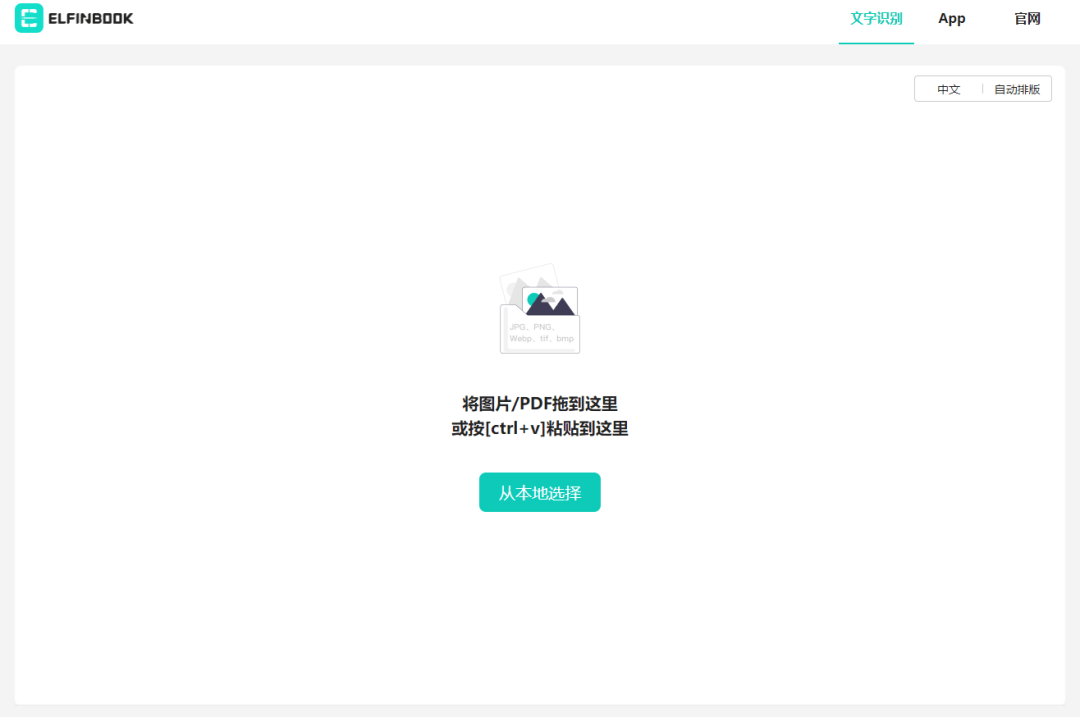1080x717 pixels.
Task: Open the 中文 language dropdown
Action: (x=948, y=89)
